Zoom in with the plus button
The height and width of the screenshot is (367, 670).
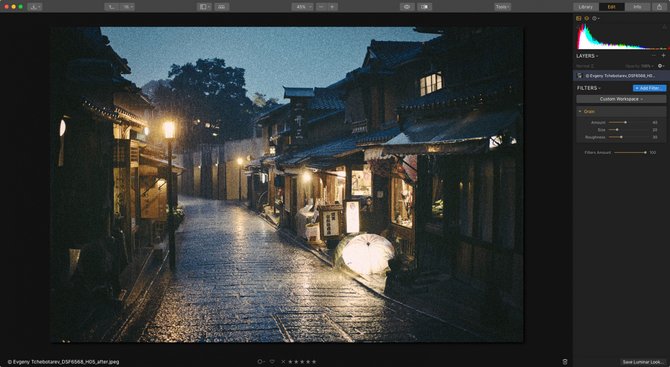(332, 7)
